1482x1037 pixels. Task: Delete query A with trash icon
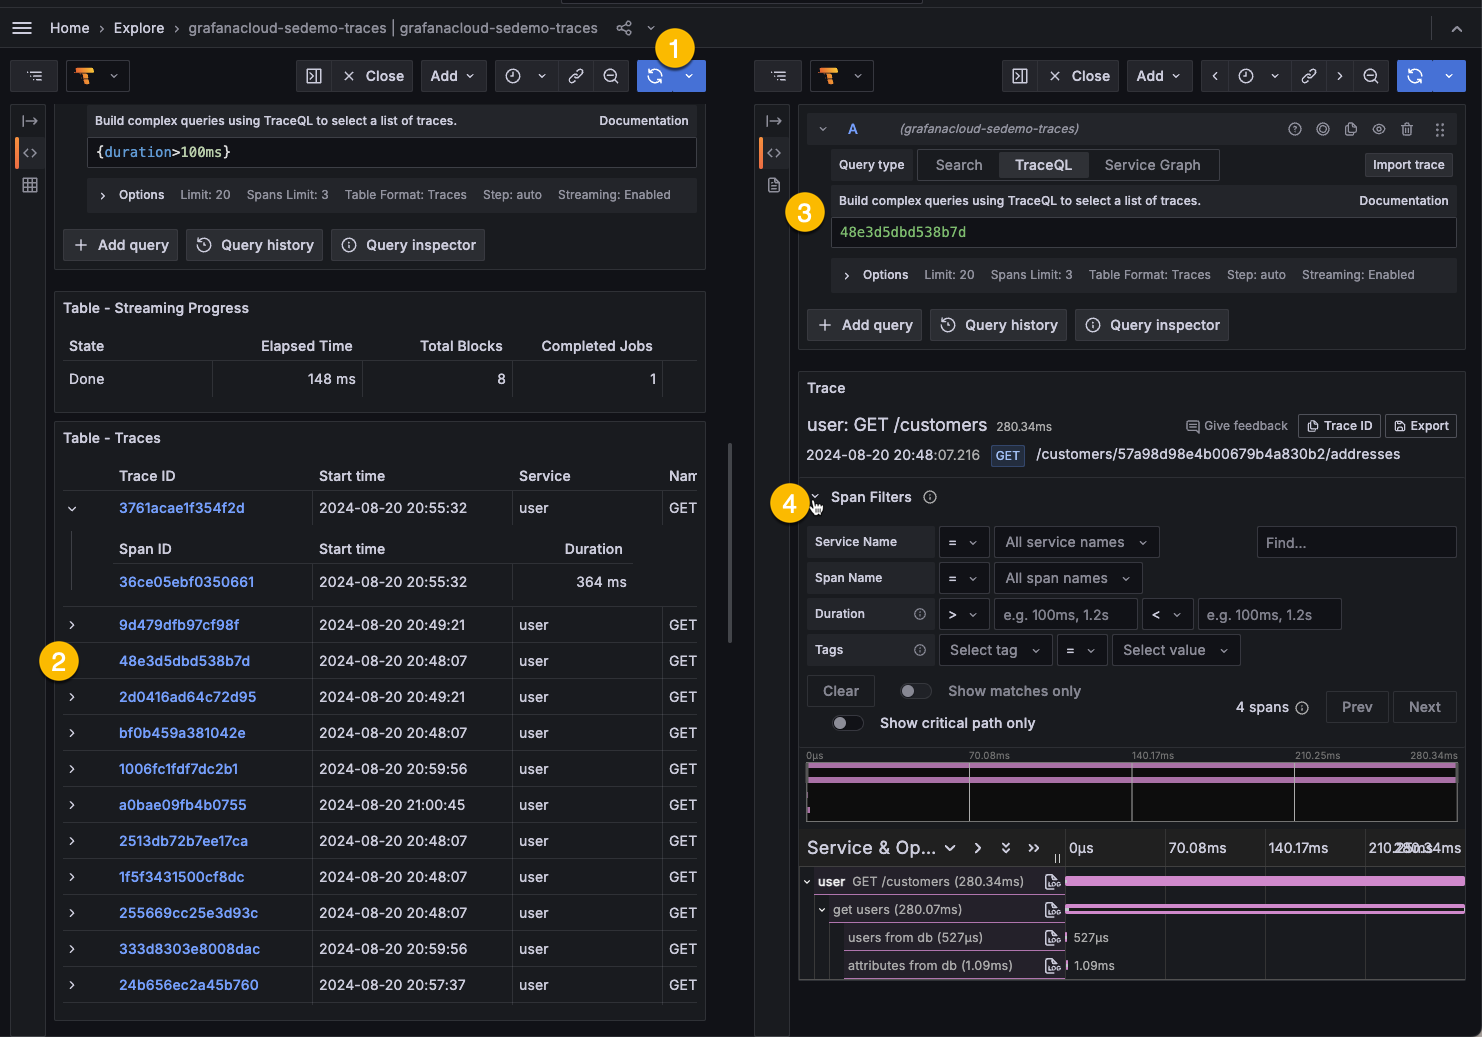point(1407,129)
